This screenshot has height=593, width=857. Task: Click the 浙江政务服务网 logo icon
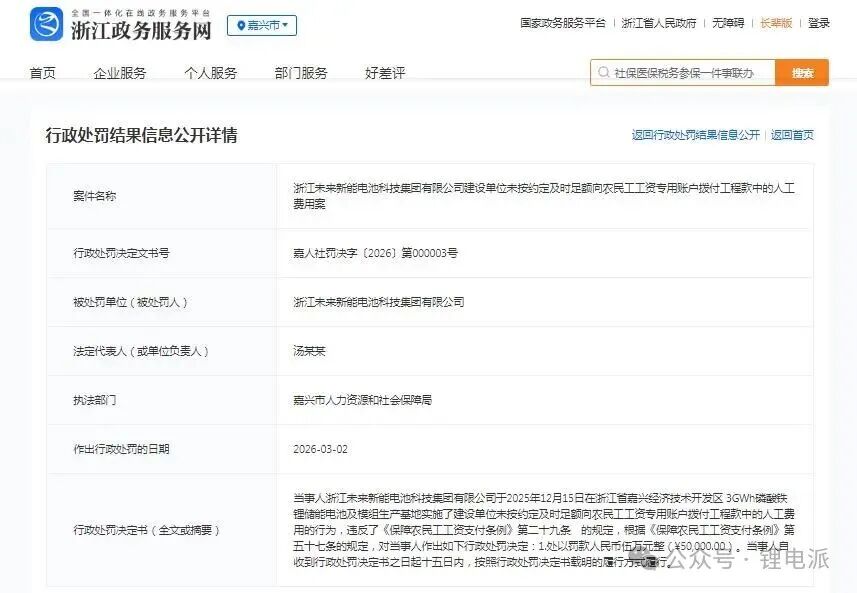tap(46, 24)
